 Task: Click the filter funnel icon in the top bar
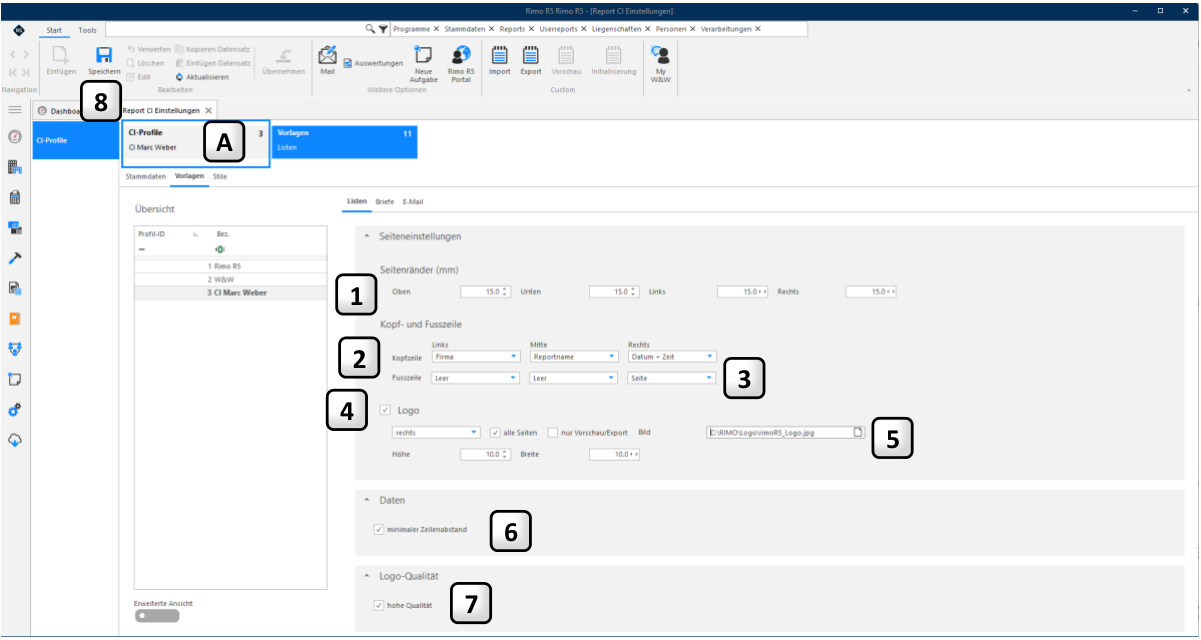[383, 29]
